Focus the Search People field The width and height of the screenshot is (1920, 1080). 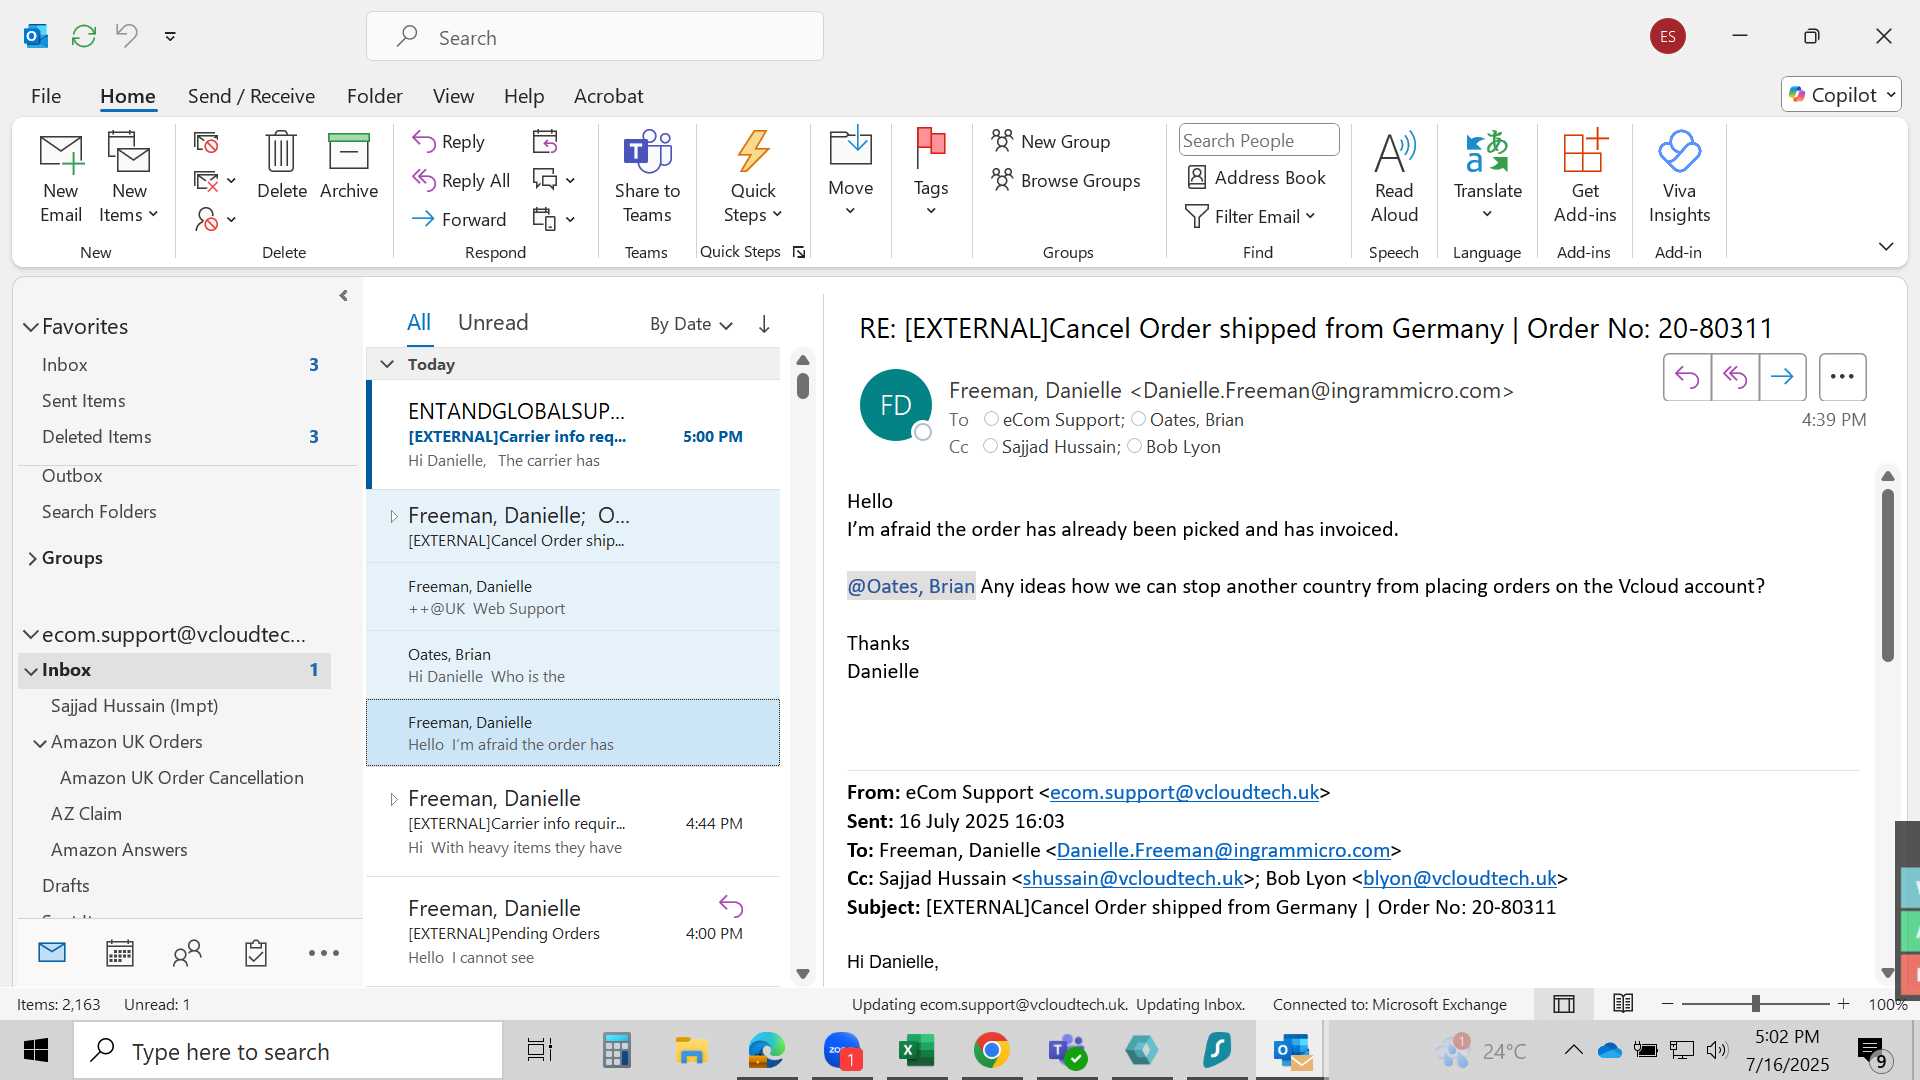pos(1259,140)
